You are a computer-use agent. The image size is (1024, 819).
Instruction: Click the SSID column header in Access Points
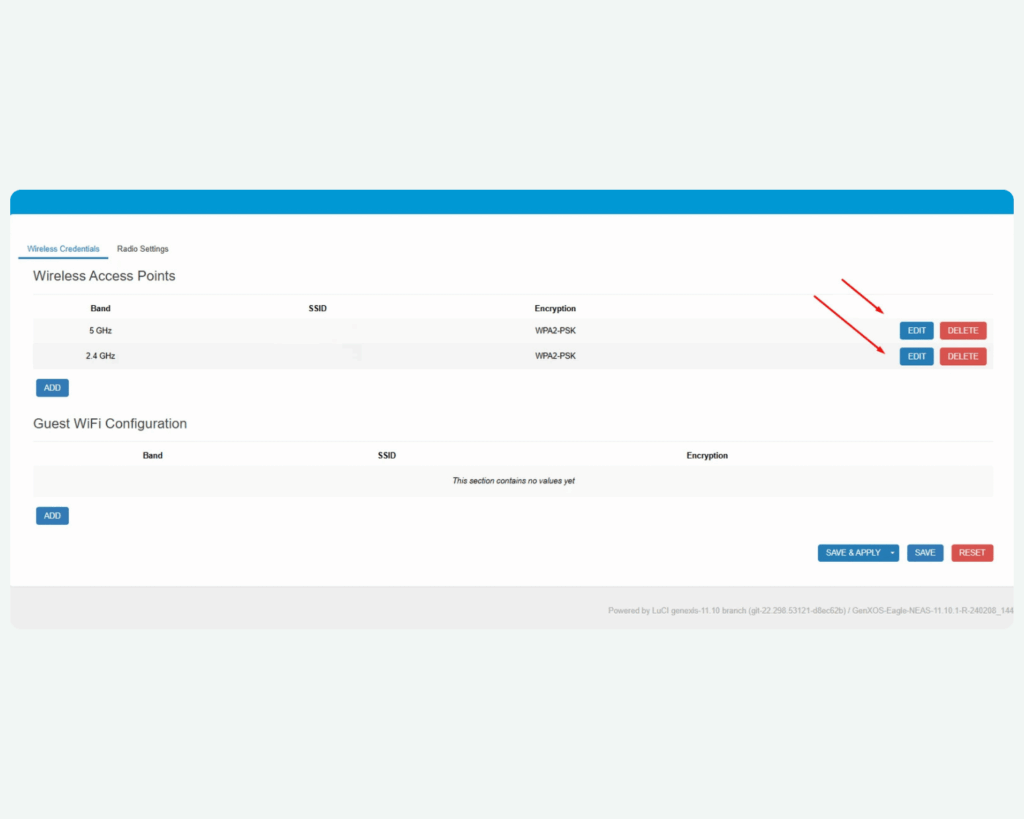(x=317, y=308)
